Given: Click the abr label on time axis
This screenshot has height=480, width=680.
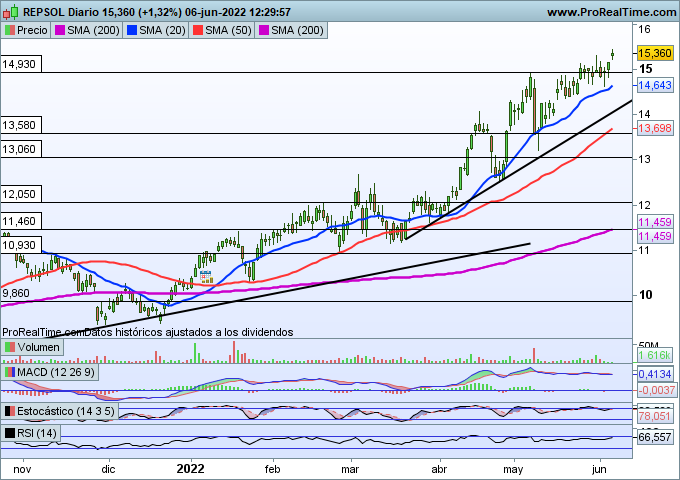Looking at the screenshot, I should [x=439, y=469].
